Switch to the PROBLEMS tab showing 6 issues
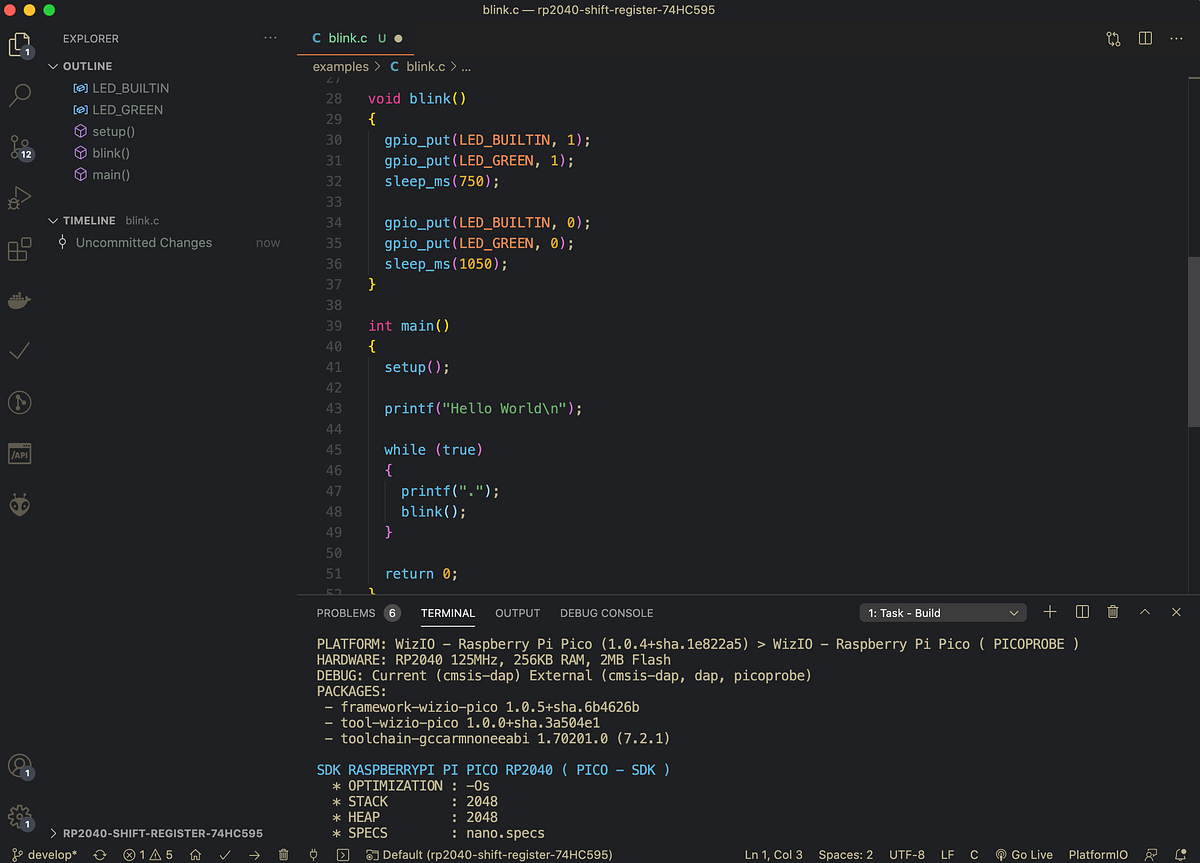 345,613
